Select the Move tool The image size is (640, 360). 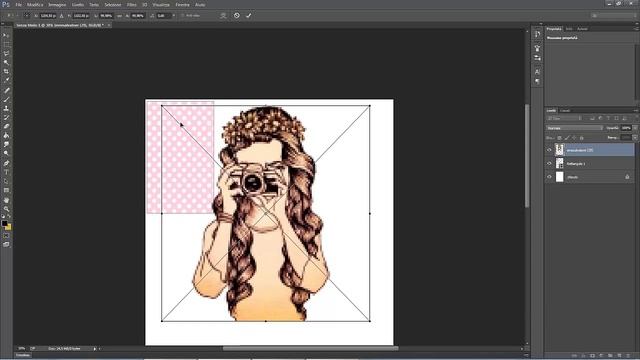tap(6, 36)
